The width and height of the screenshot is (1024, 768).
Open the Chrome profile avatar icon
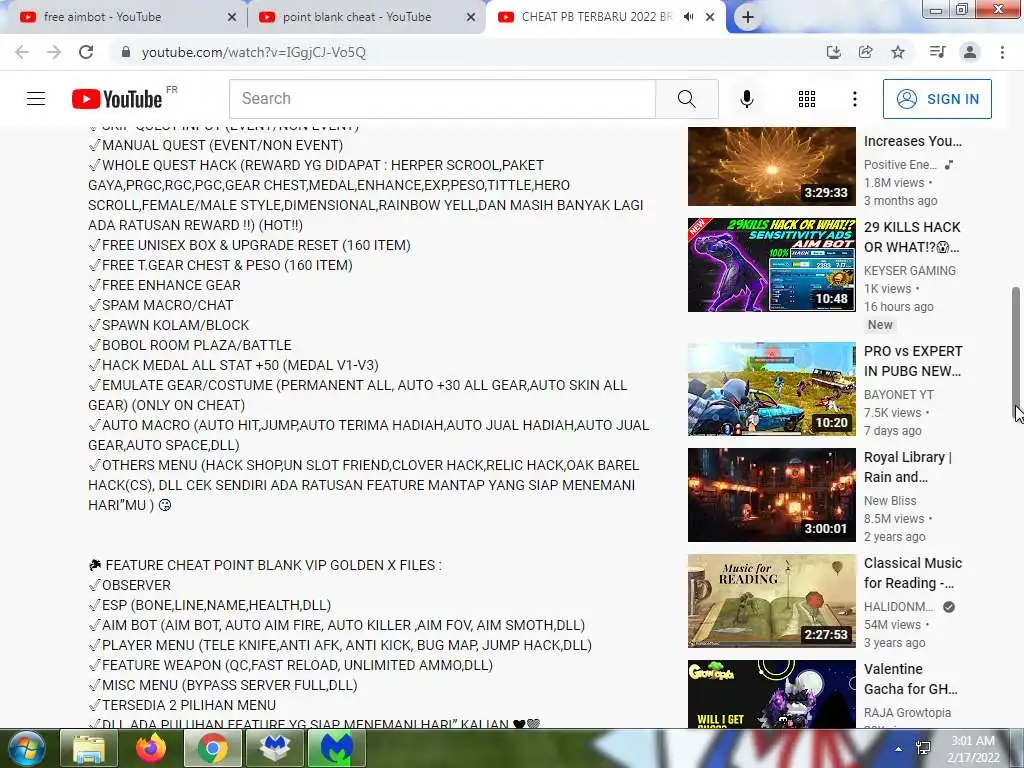click(970, 52)
